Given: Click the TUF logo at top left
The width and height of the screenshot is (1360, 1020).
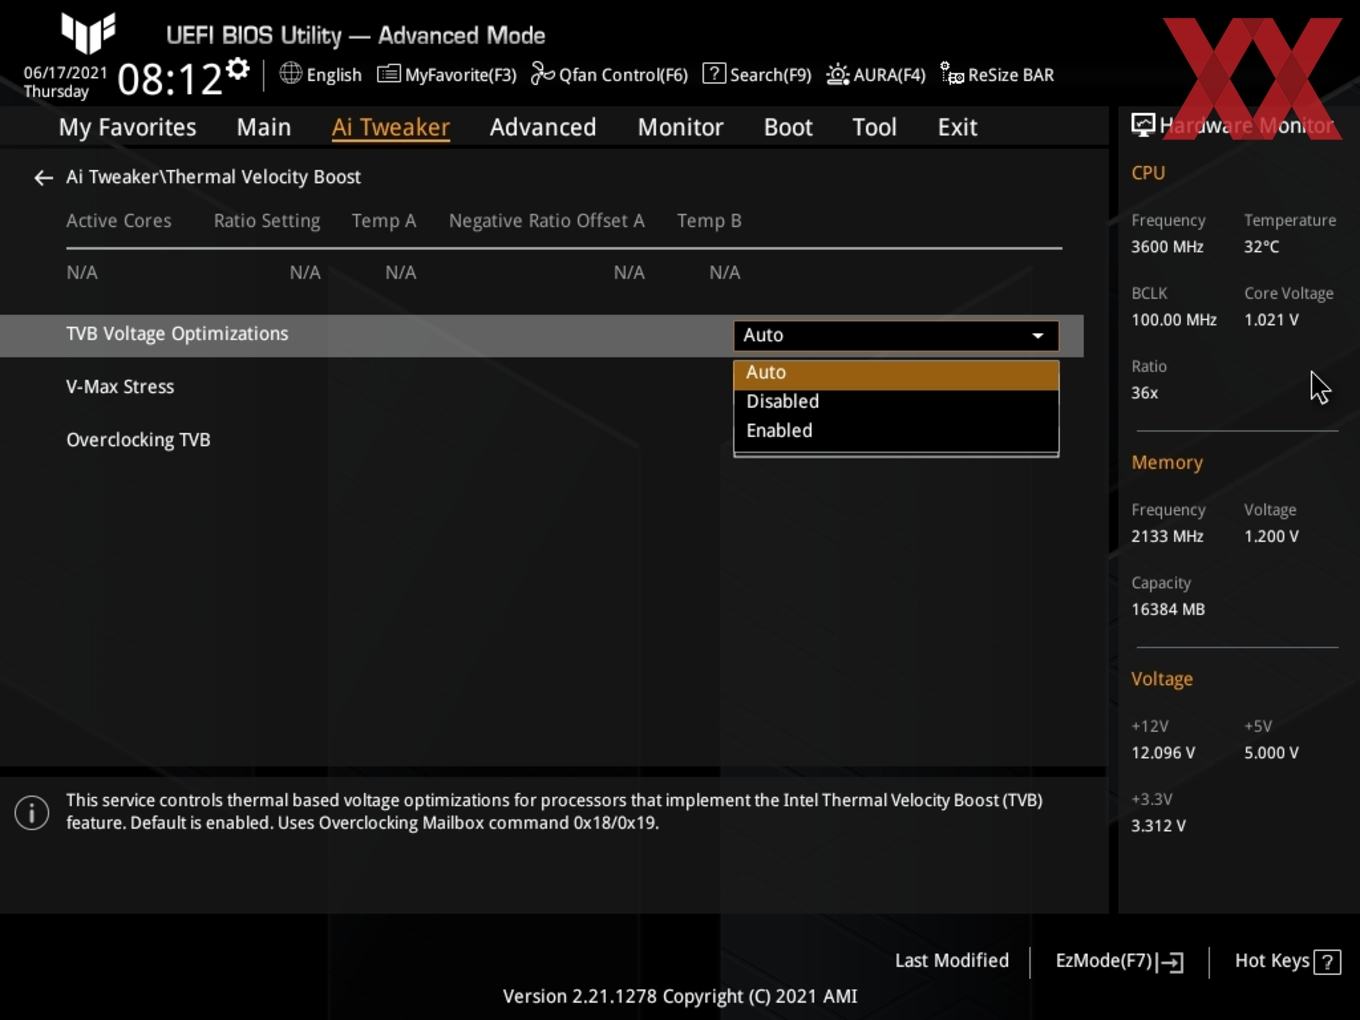Looking at the screenshot, I should [x=88, y=33].
